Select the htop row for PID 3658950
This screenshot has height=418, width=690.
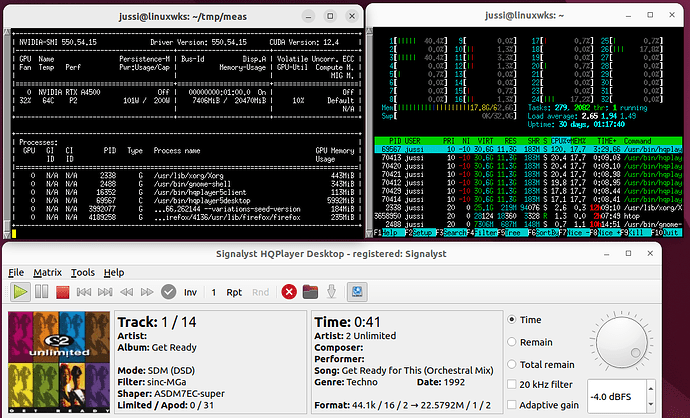(x=529, y=216)
